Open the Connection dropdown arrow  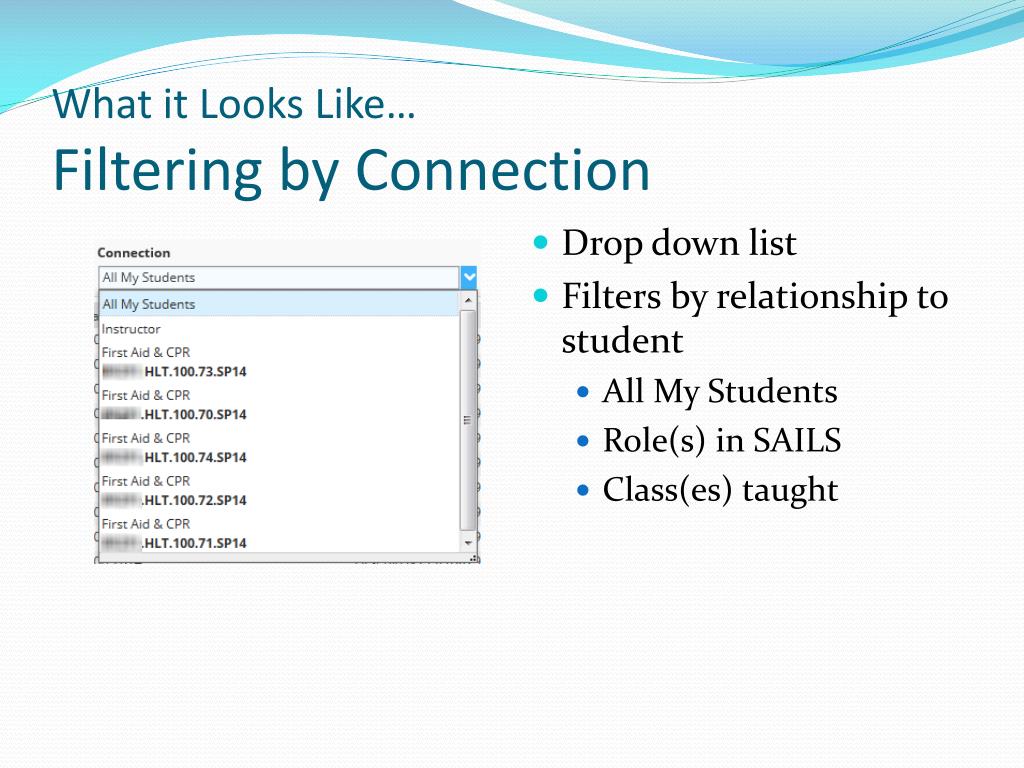click(469, 278)
